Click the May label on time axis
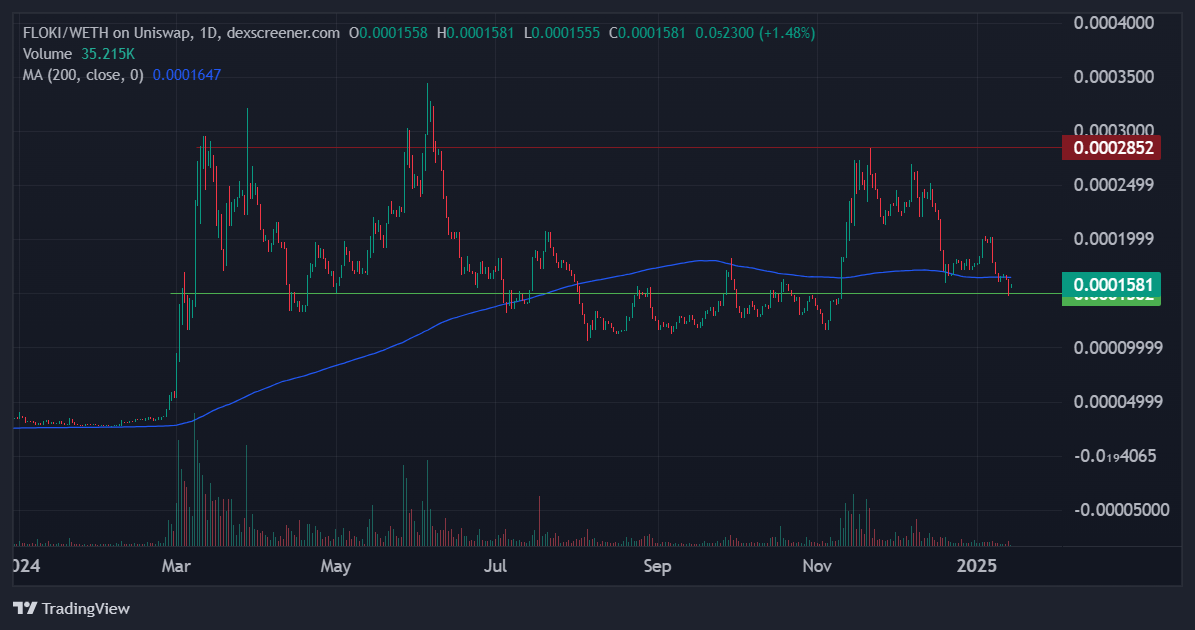The image size is (1195, 630). 335,566
